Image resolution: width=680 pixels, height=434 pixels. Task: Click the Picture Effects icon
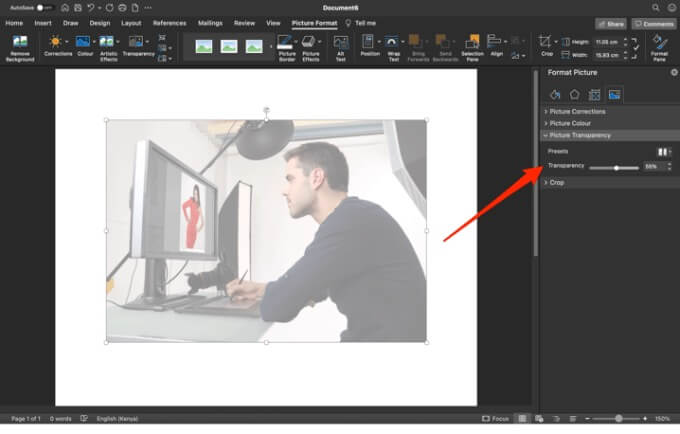point(308,42)
